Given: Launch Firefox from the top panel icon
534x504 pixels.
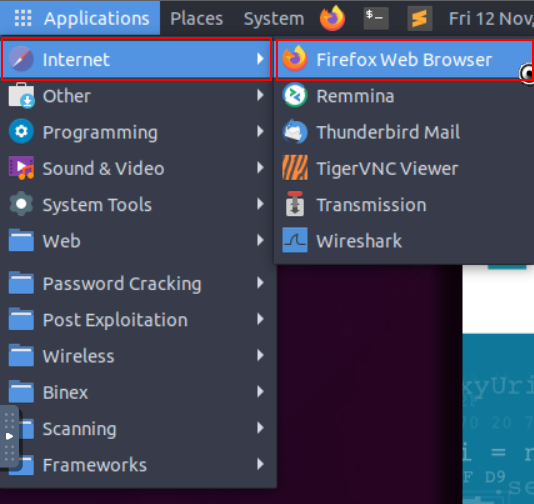Looking at the screenshot, I should 332,18.
